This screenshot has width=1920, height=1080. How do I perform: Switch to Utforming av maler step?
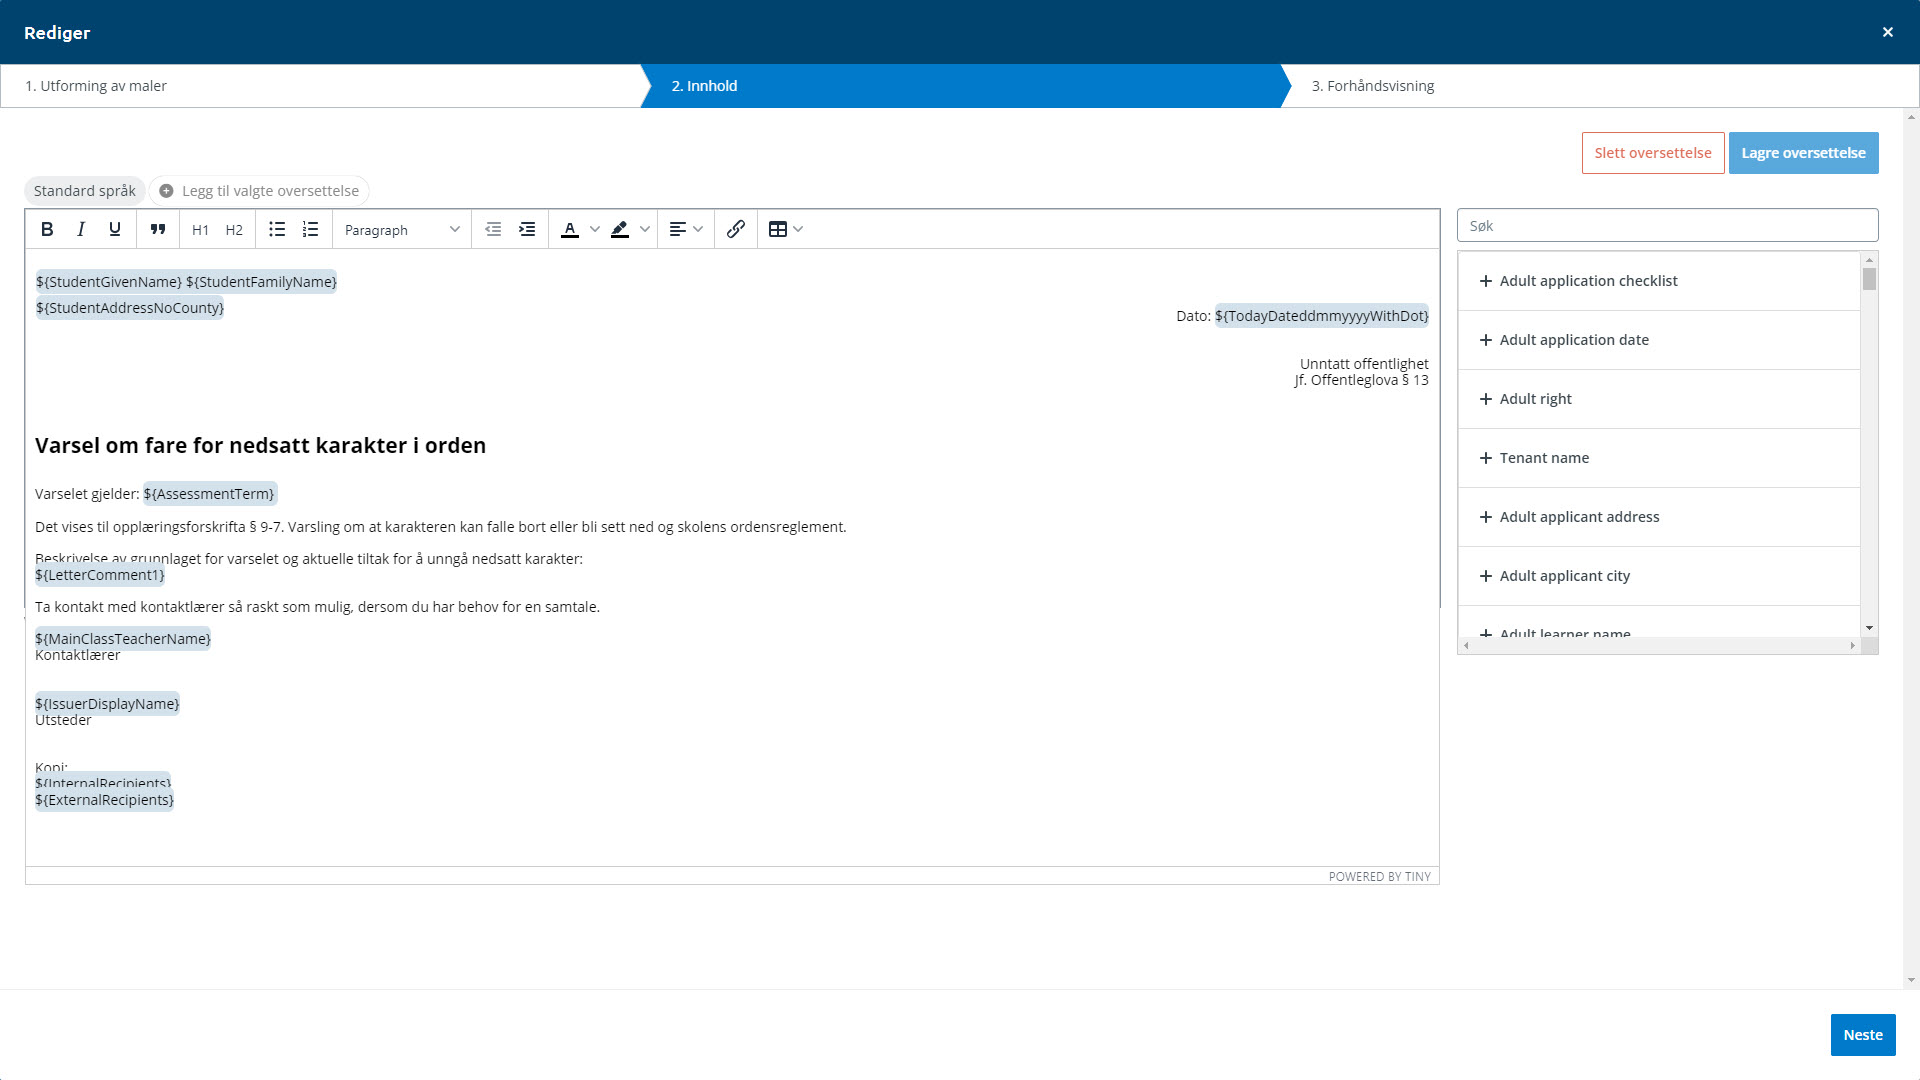click(x=96, y=86)
